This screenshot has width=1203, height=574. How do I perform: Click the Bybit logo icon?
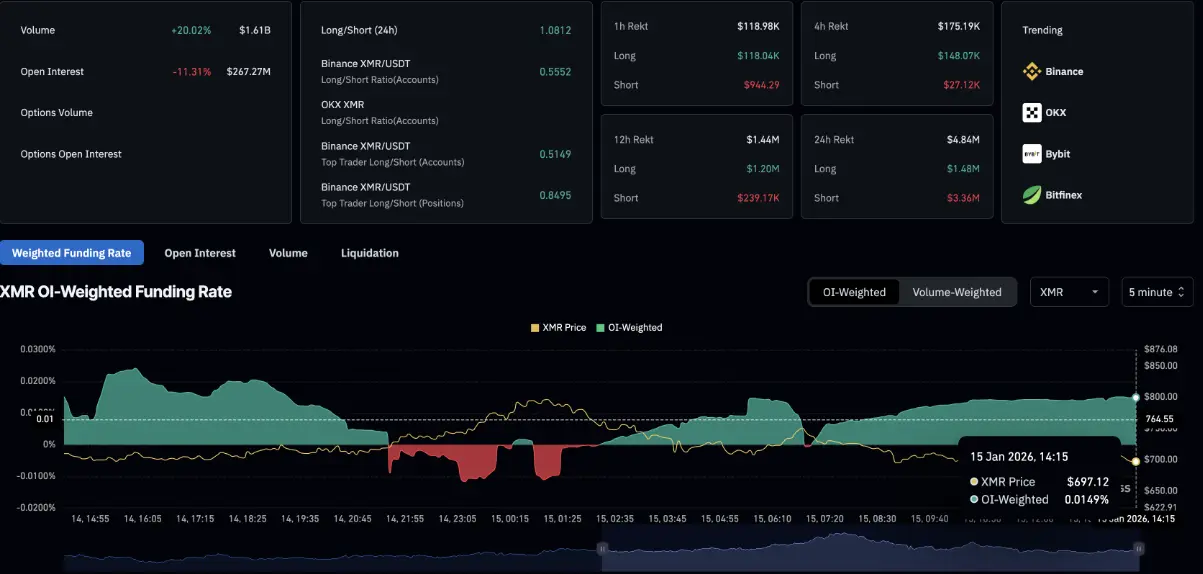[1032, 154]
